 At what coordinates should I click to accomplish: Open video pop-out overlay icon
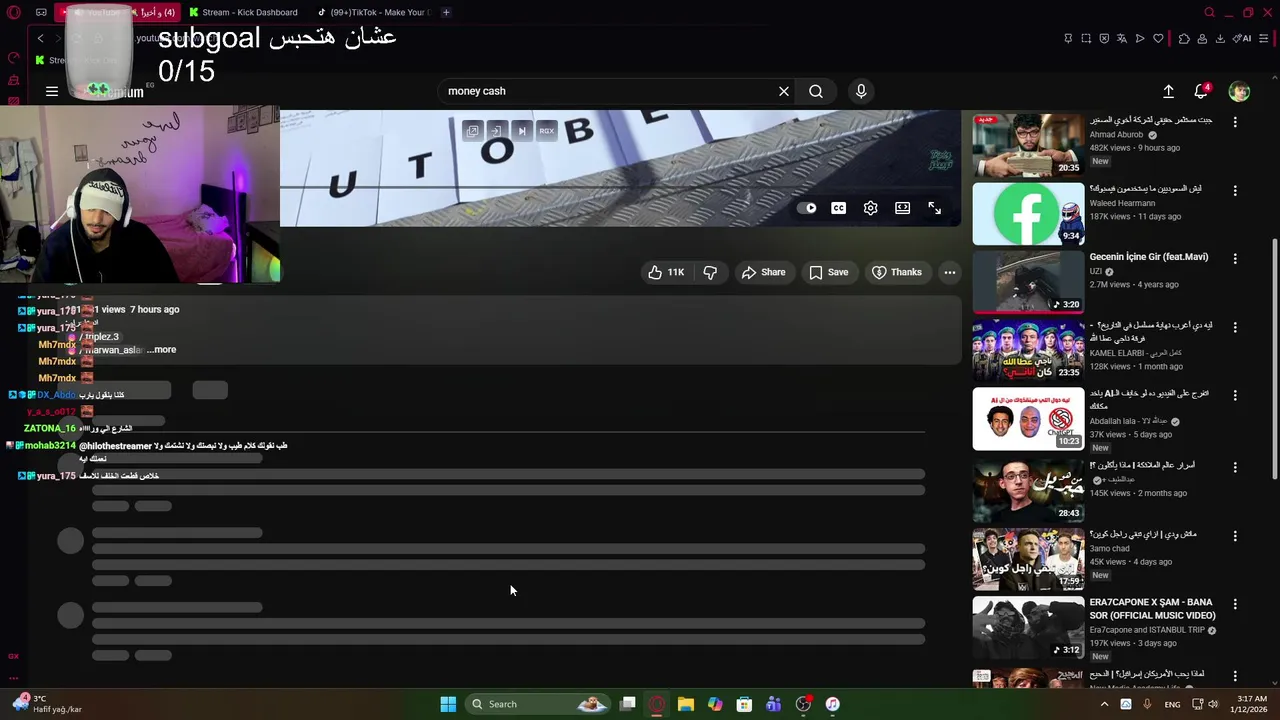point(472,131)
